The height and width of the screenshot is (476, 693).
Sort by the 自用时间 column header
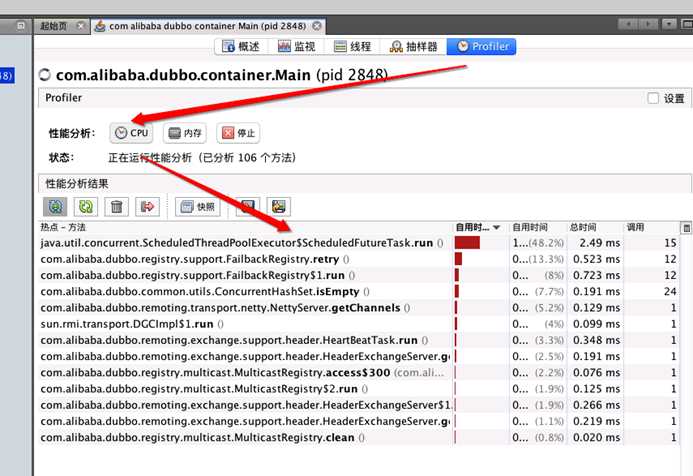coord(537,227)
